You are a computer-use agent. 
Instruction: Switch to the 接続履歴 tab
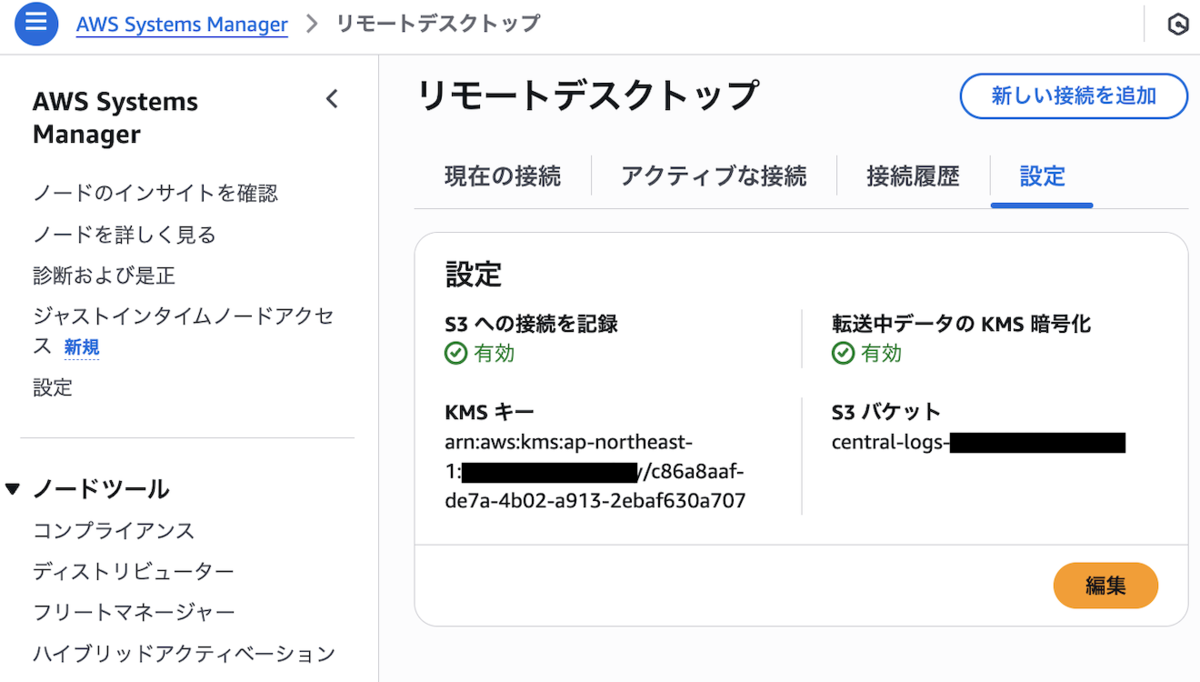click(x=913, y=177)
